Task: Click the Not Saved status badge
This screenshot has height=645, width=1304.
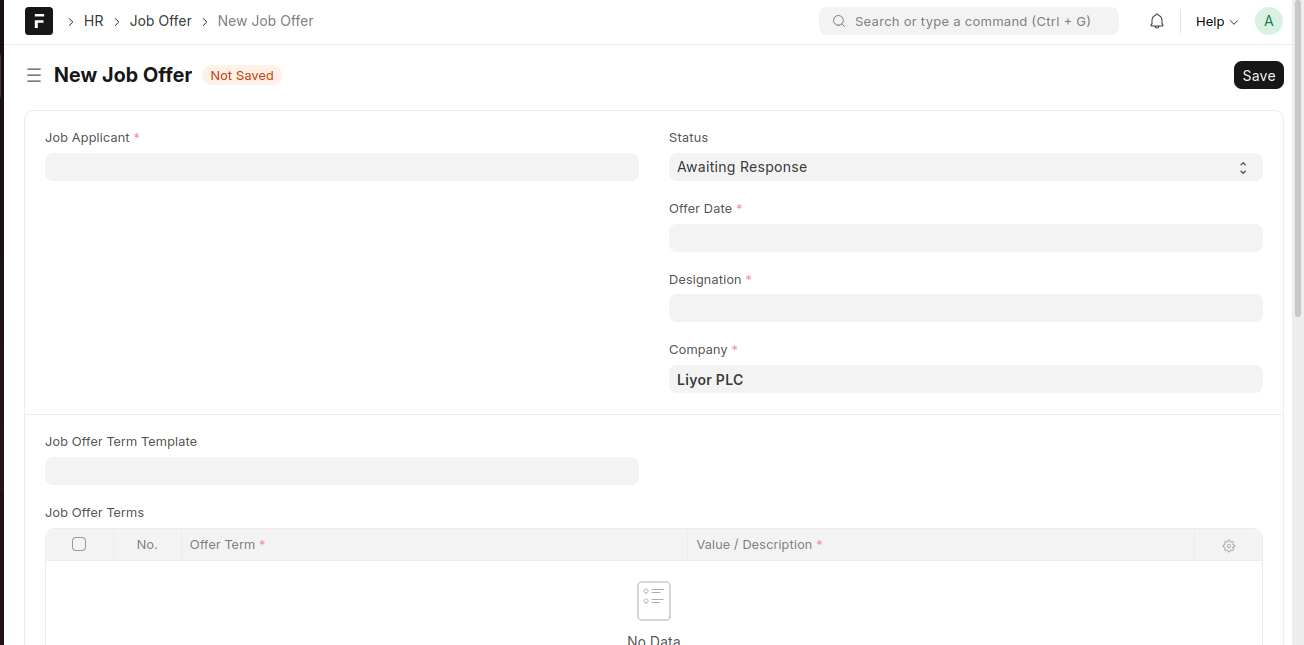Action: 242,76
